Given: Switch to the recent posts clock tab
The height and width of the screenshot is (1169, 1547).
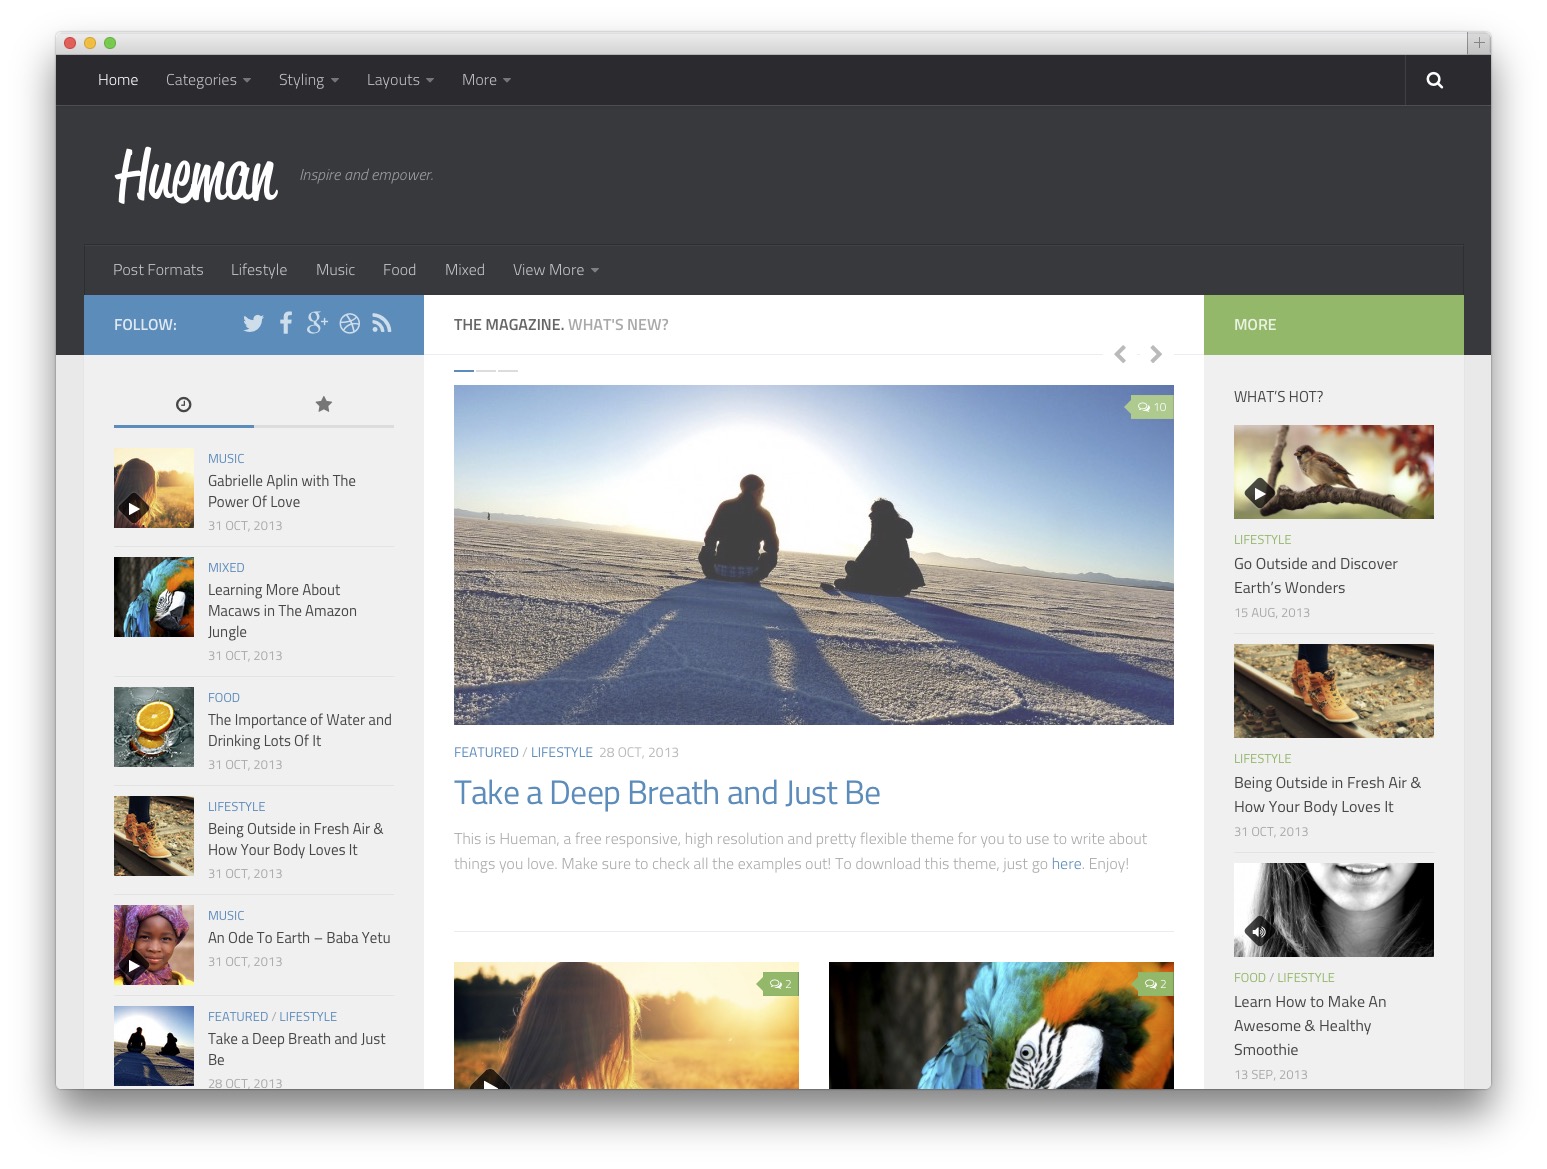Looking at the screenshot, I should [184, 404].
